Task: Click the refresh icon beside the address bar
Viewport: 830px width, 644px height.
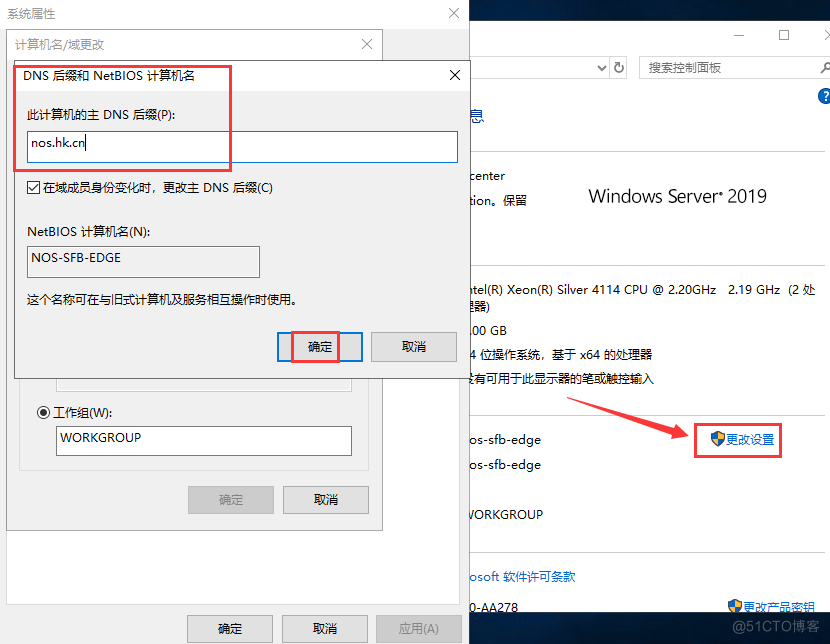Action: point(618,68)
